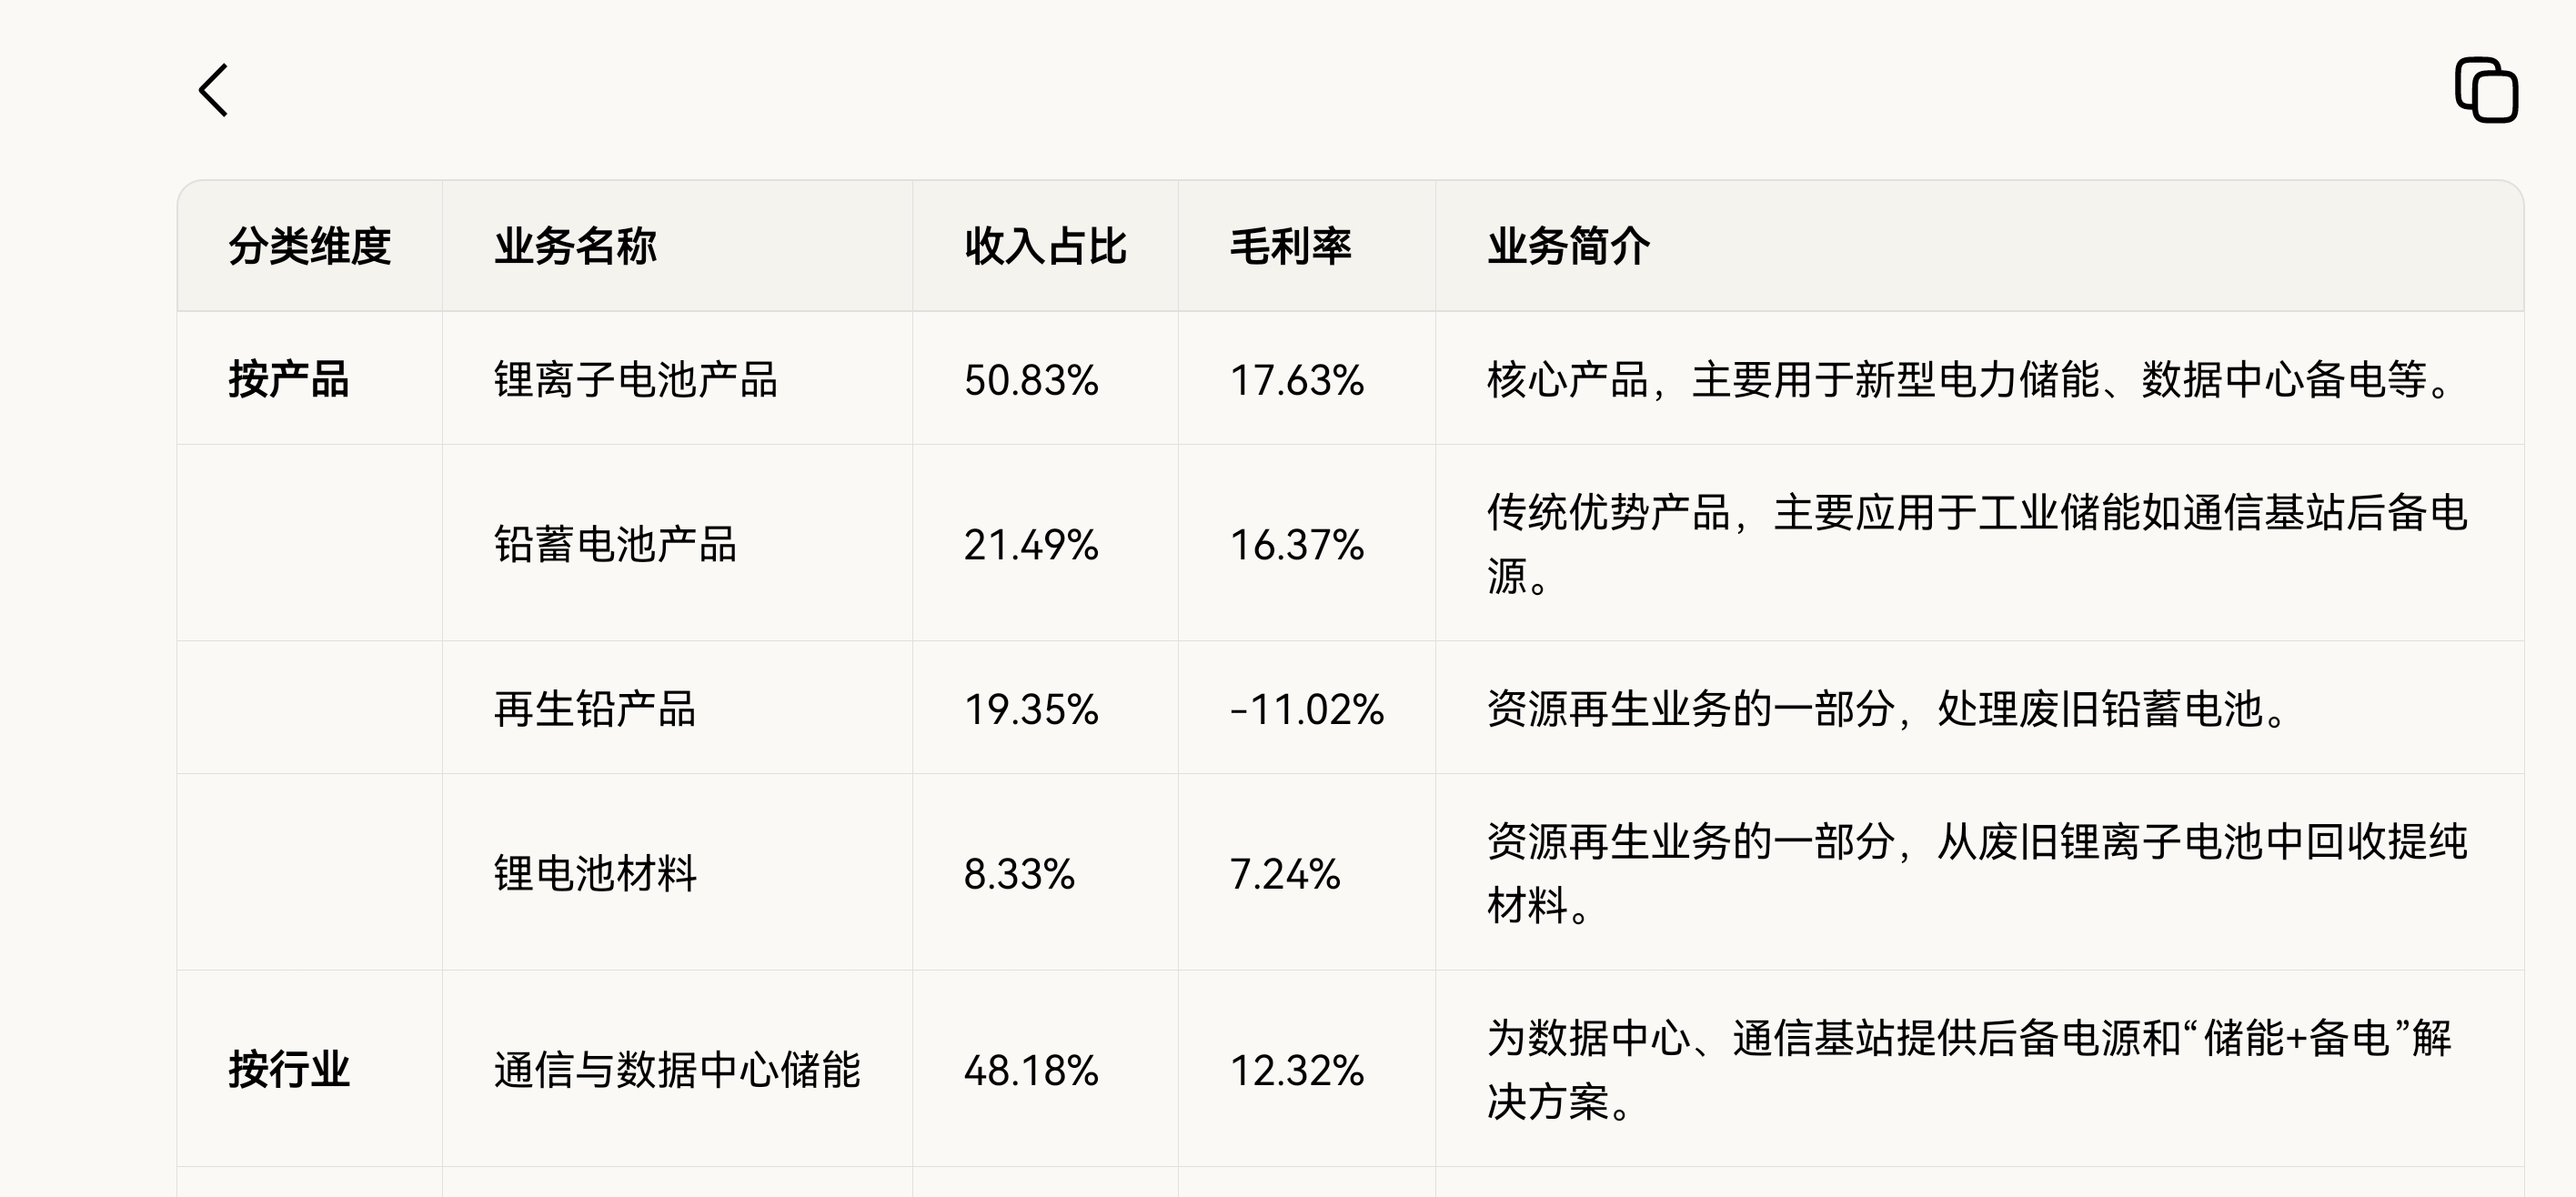Click the 锂离子电池产品 business name
Image resolution: width=2576 pixels, height=1197 pixels.
tap(636, 380)
